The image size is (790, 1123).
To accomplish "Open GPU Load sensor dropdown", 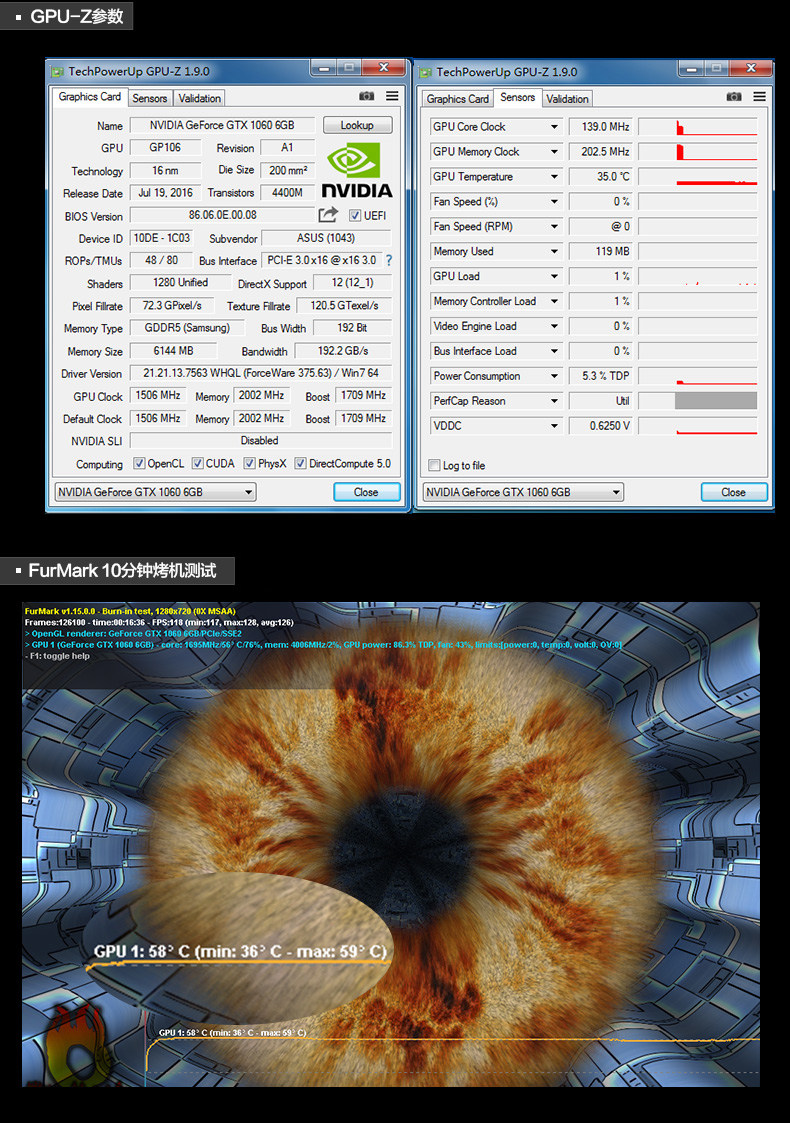I will coord(554,276).
